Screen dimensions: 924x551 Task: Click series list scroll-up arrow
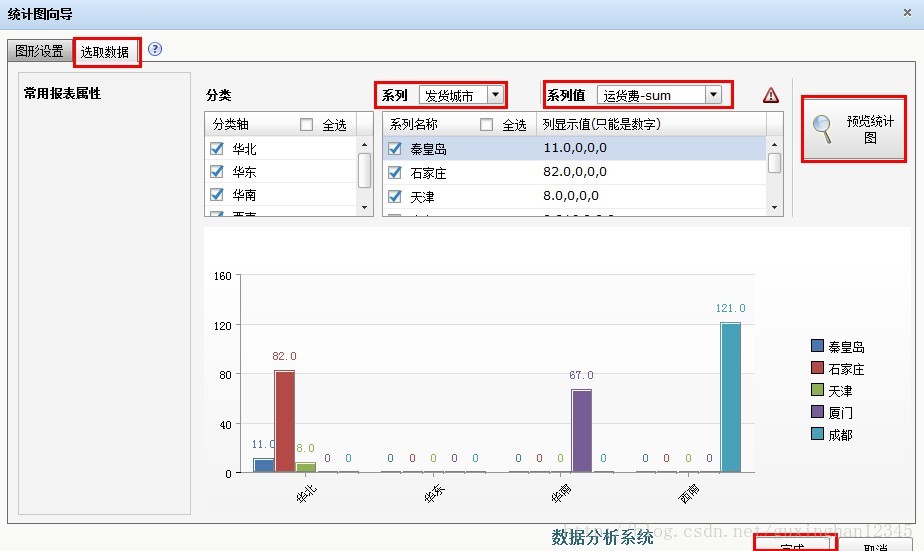[774, 144]
